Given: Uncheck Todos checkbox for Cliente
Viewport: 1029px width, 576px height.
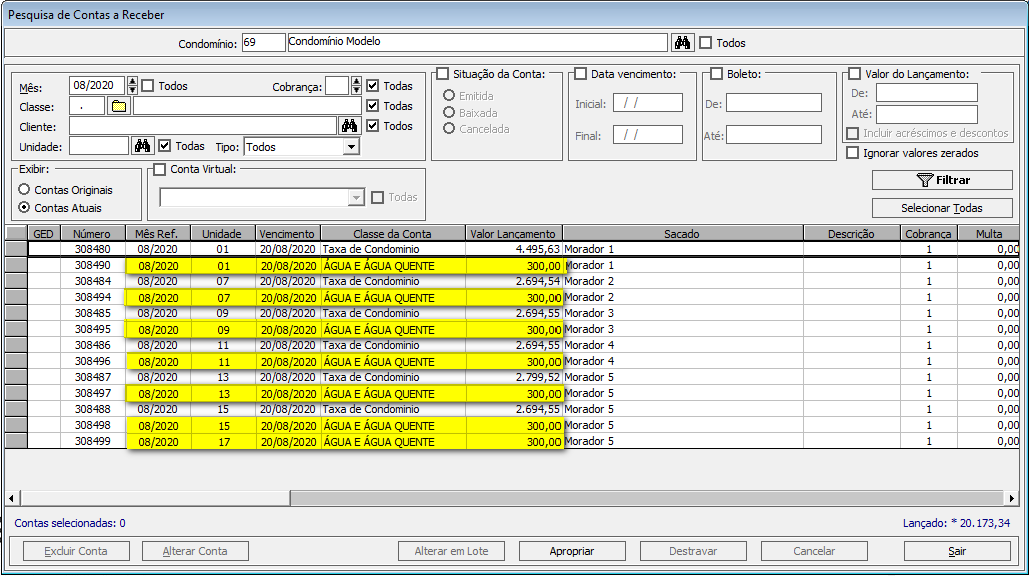Looking at the screenshot, I should click(x=373, y=125).
